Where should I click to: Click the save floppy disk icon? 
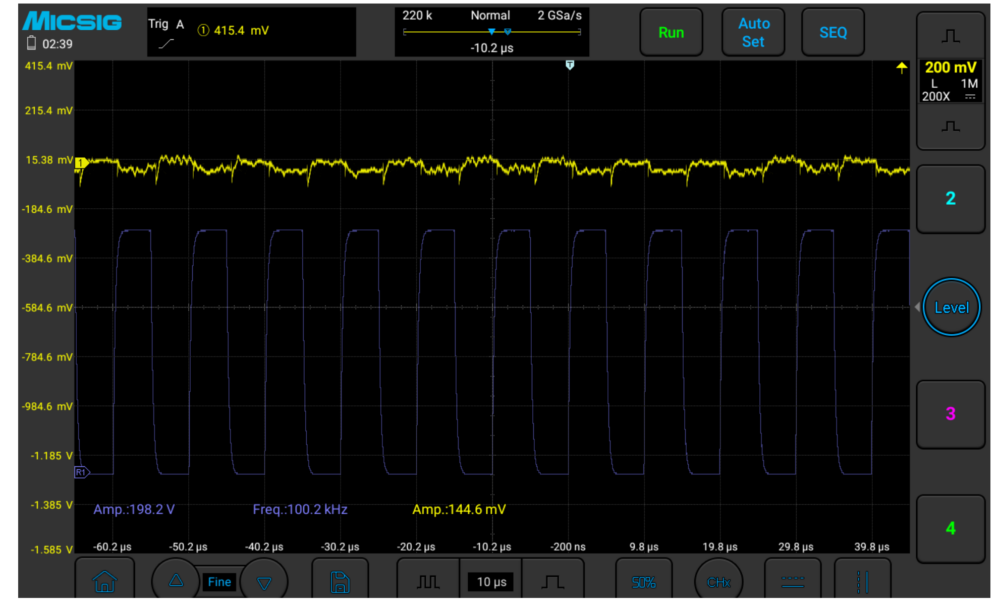339,581
